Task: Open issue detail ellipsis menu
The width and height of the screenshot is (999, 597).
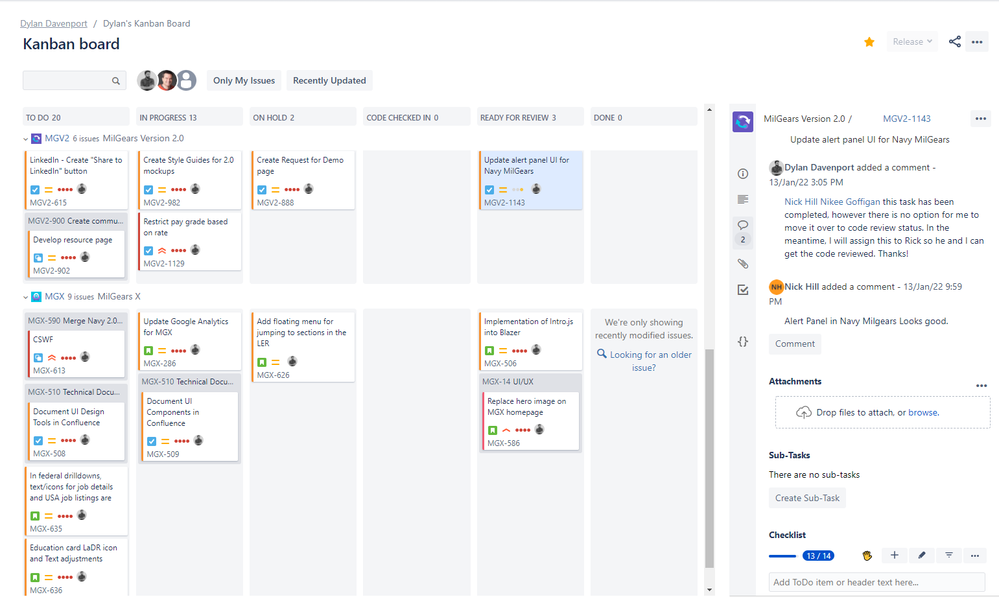Action: point(981,119)
